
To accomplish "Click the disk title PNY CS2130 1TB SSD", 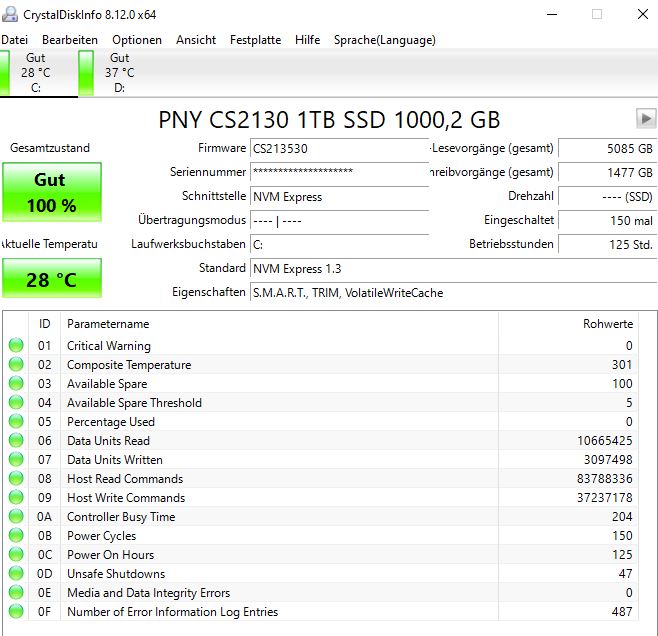I will (329, 120).
